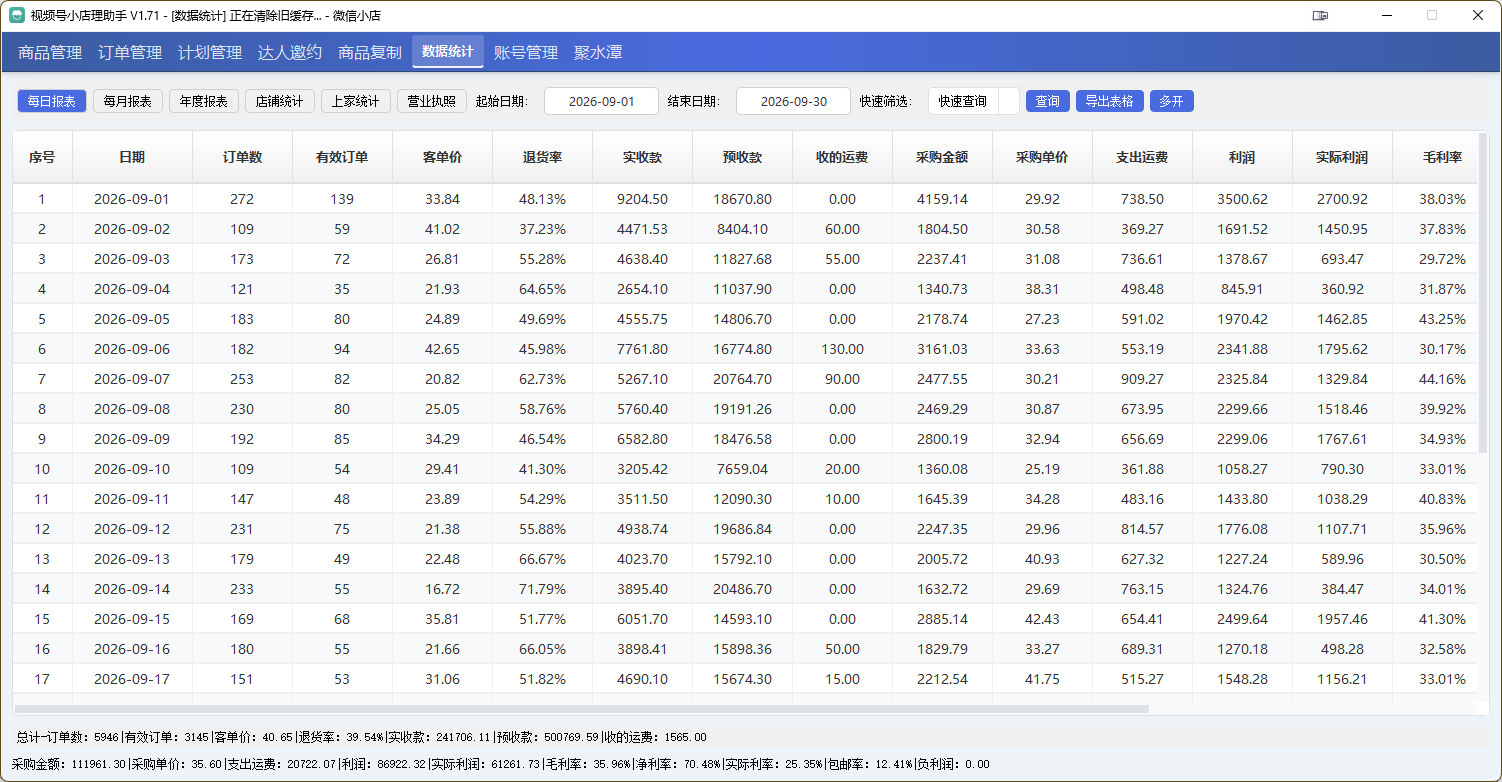
Task: Click the green app icon in the title bar
Action: [16, 16]
